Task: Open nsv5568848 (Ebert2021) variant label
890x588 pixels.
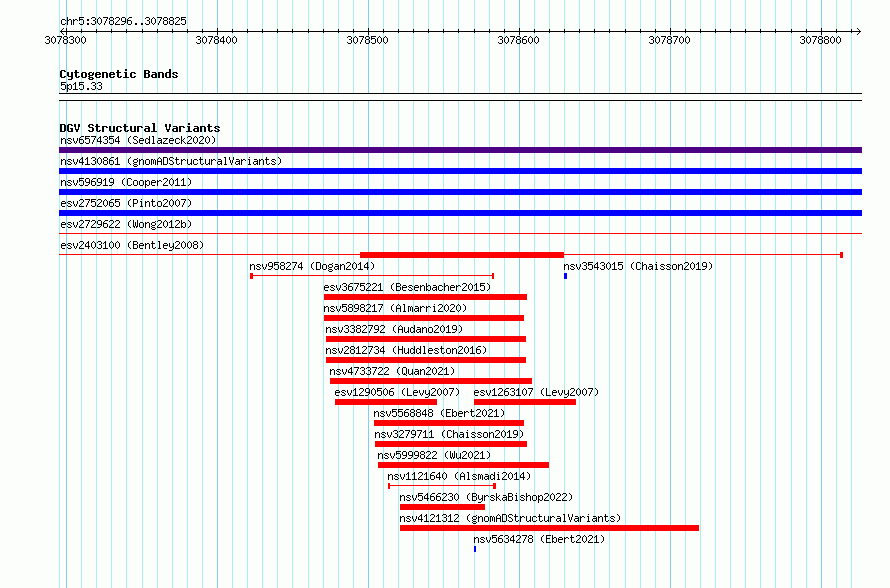Action: (439, 413)
